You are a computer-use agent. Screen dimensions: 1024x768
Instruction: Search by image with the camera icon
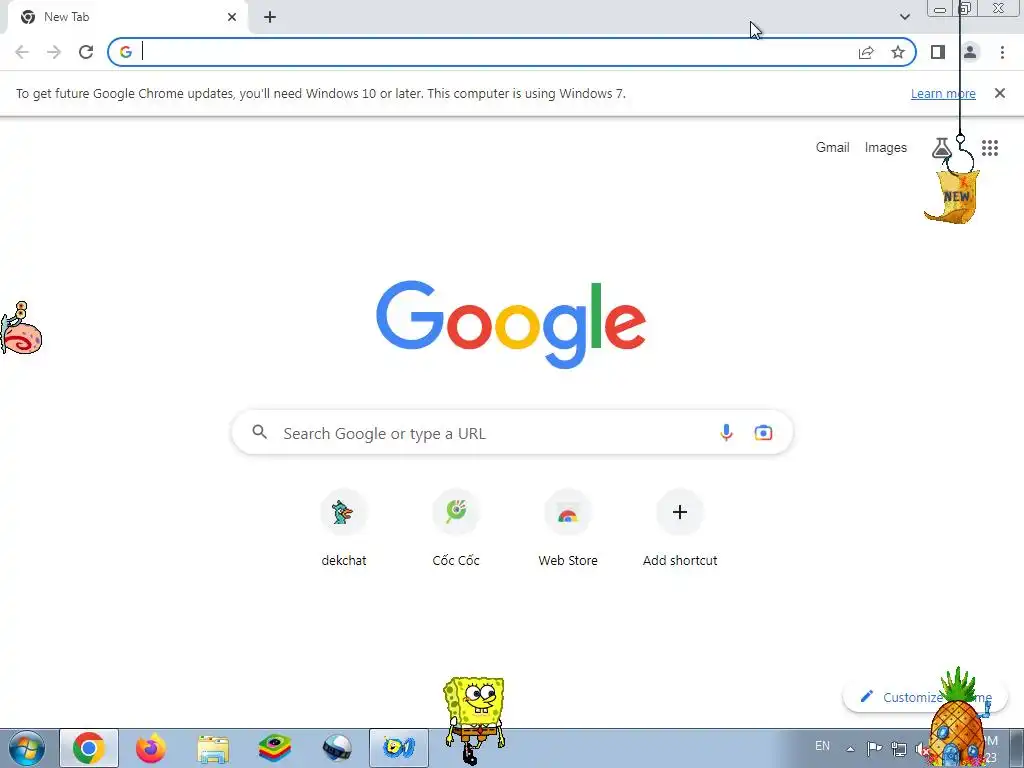point(763,432)
